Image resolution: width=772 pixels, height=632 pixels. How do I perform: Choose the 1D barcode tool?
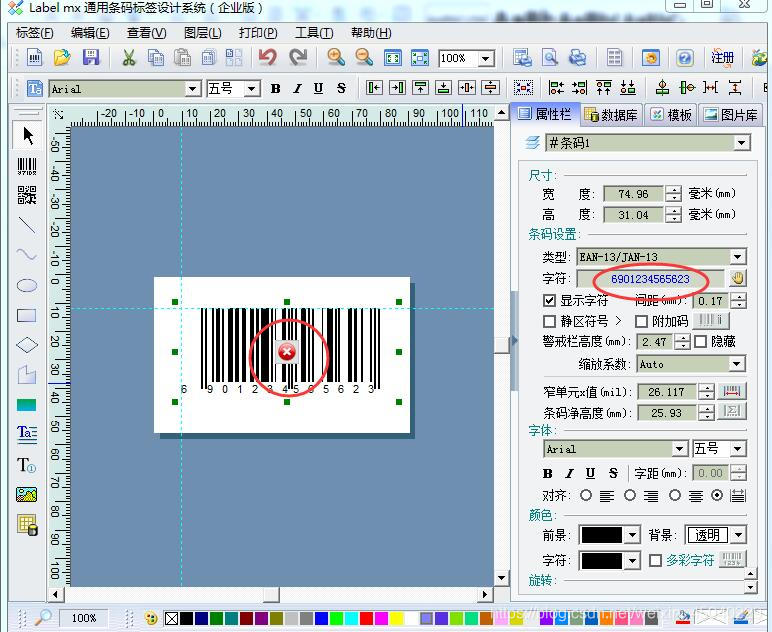(27, 166)
